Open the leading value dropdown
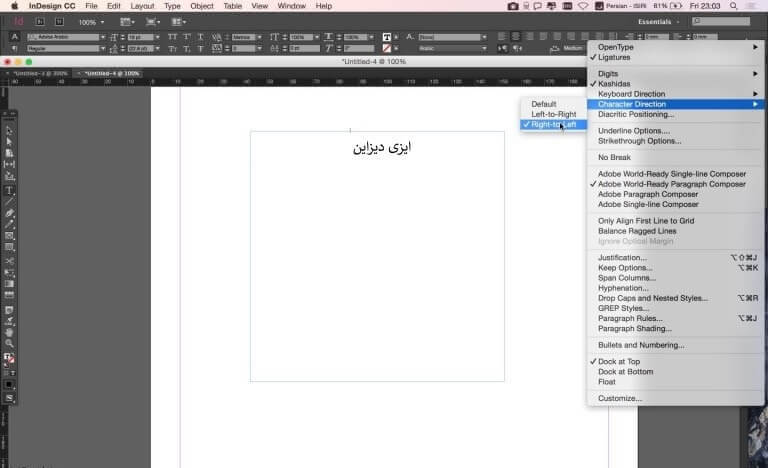Viewport: 768px width, 468px height. (x=157, y=49)
